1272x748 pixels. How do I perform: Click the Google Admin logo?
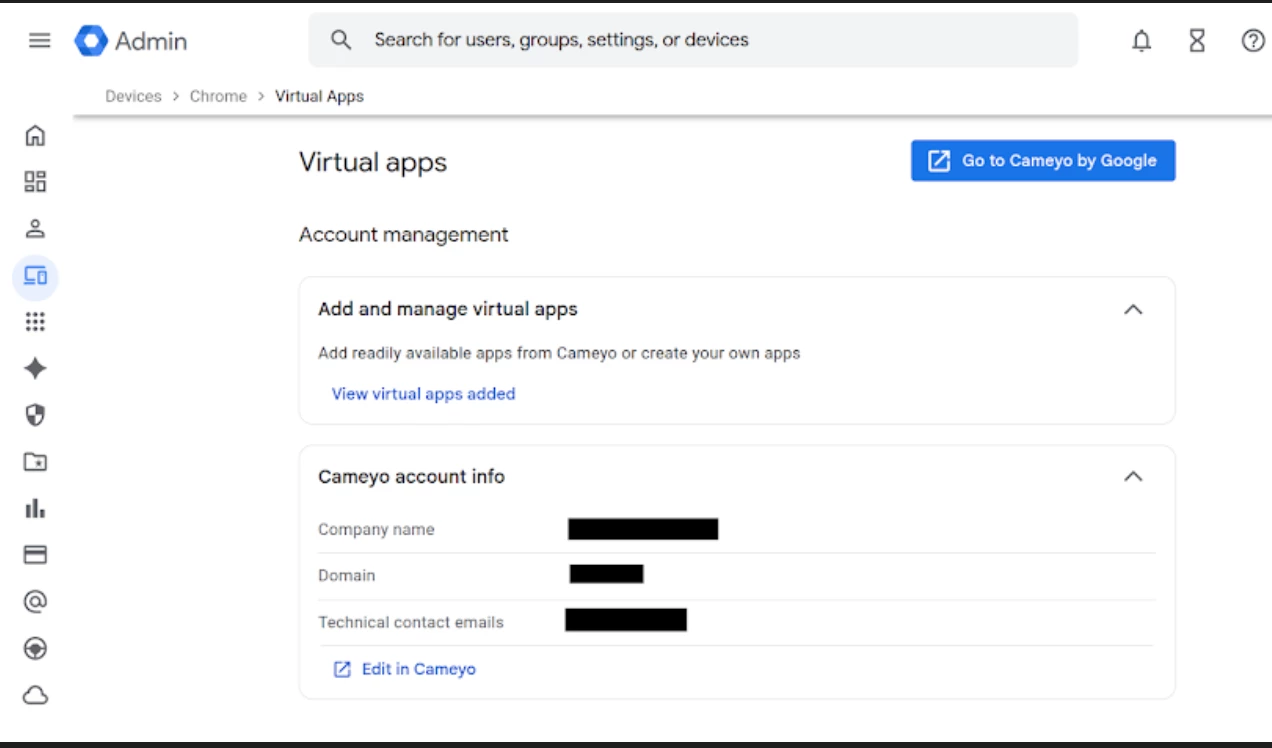(131, 40)
